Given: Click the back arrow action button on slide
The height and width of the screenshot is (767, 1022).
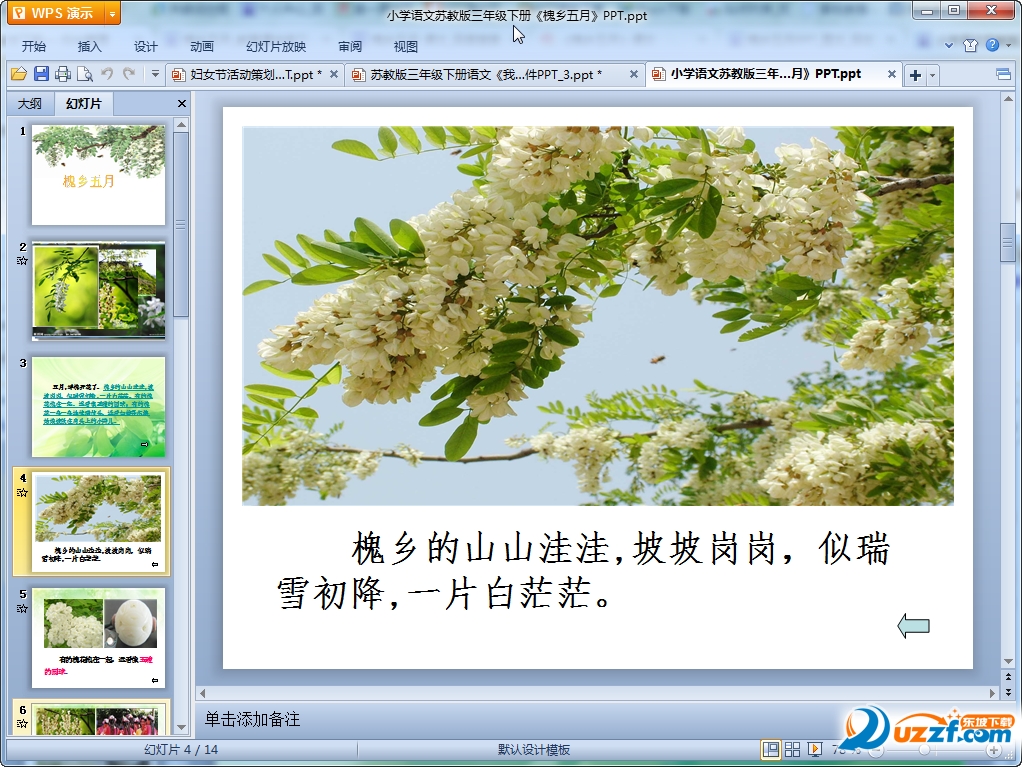Looking at the screenshot, I should [x=913, y=626].
